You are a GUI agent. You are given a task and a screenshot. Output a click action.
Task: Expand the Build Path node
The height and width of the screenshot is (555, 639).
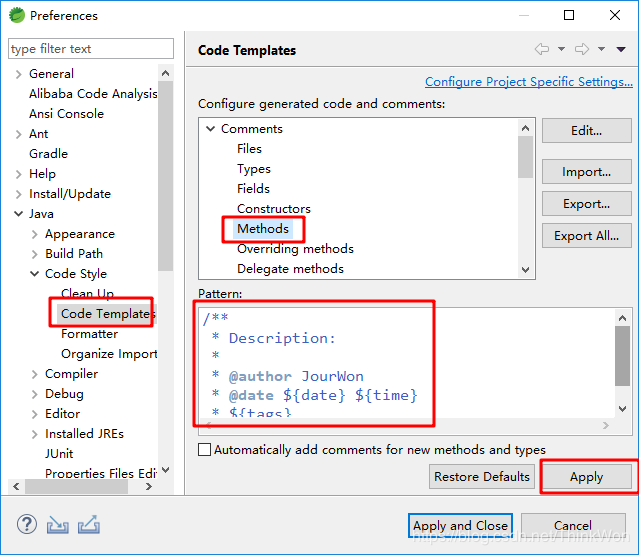tap(34, 254)
